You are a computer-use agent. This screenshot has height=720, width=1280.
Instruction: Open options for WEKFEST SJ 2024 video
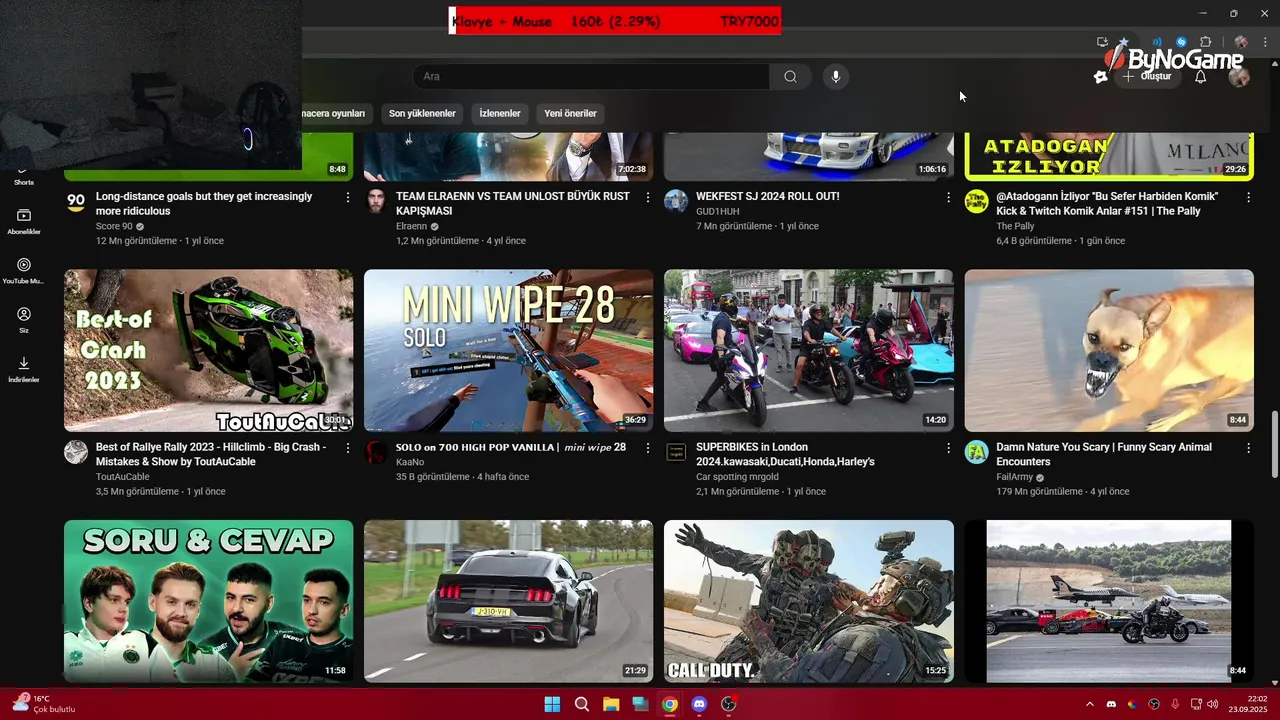[948, 198]
